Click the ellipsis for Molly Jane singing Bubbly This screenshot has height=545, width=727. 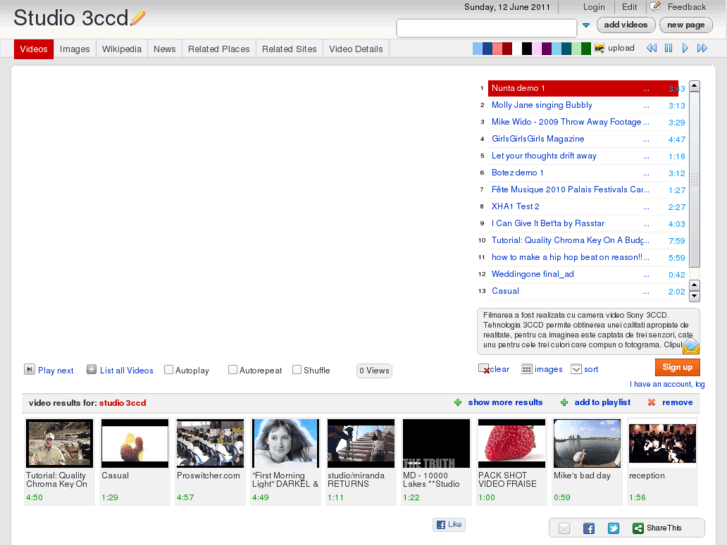(x=646, y=107)
